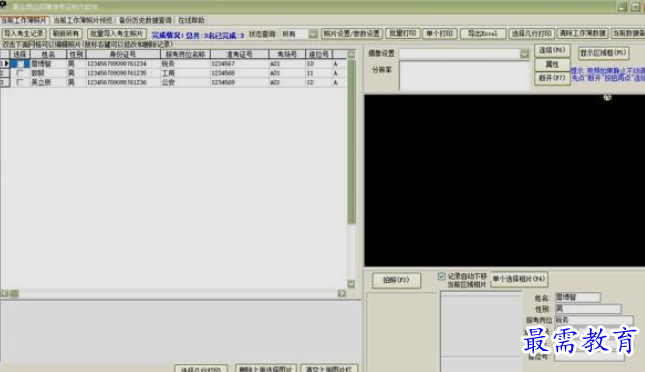Click the 报考岗位 input field
Viewport: 645px width, 372px height.
594,320
